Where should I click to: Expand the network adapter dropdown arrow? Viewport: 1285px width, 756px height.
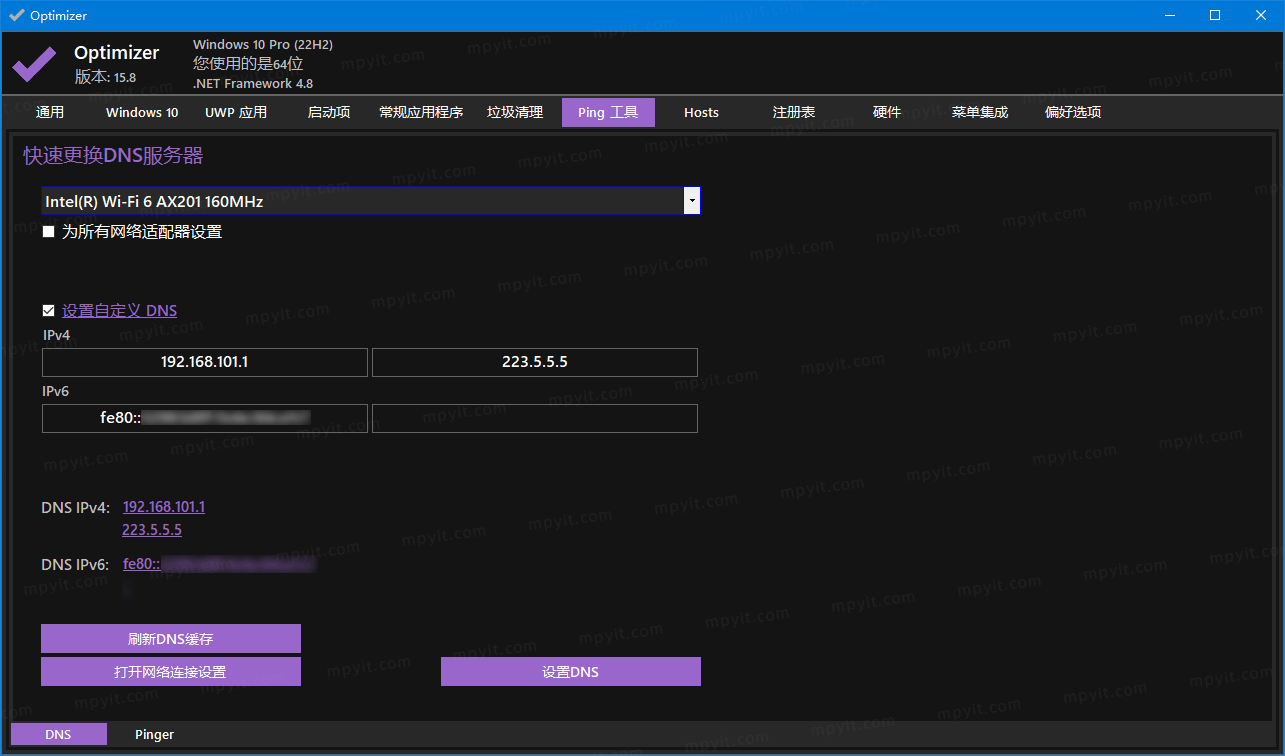coord(691,201)
